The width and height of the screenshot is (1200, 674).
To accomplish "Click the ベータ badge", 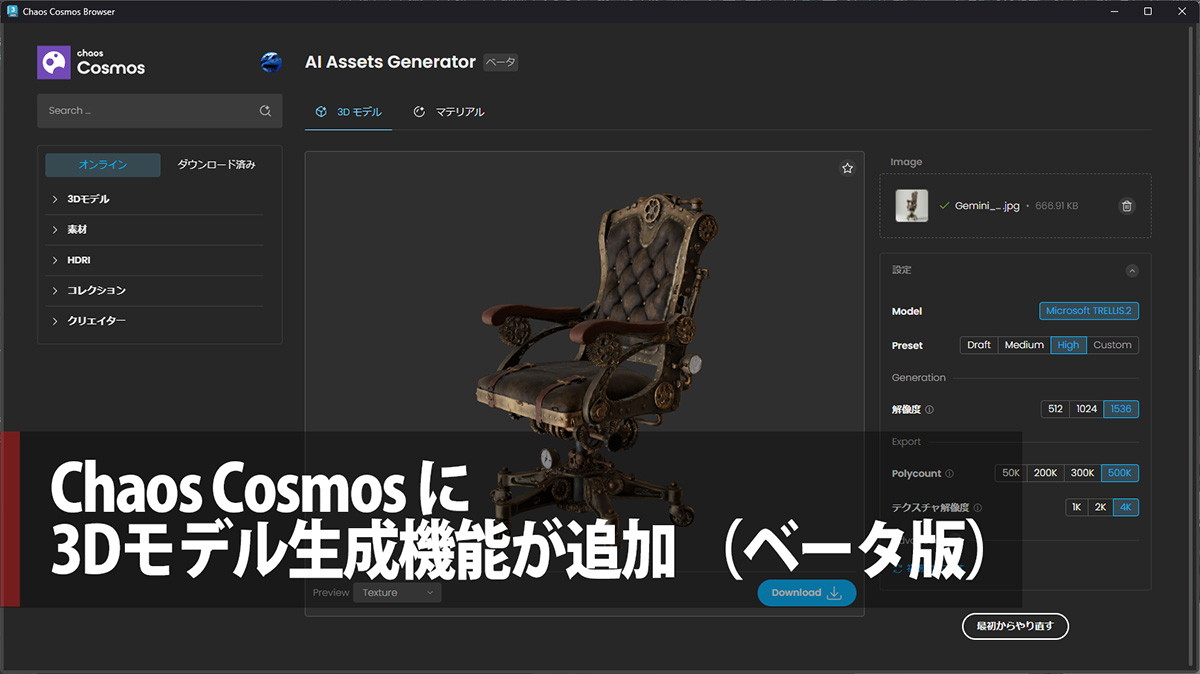I will pos(501,62).
